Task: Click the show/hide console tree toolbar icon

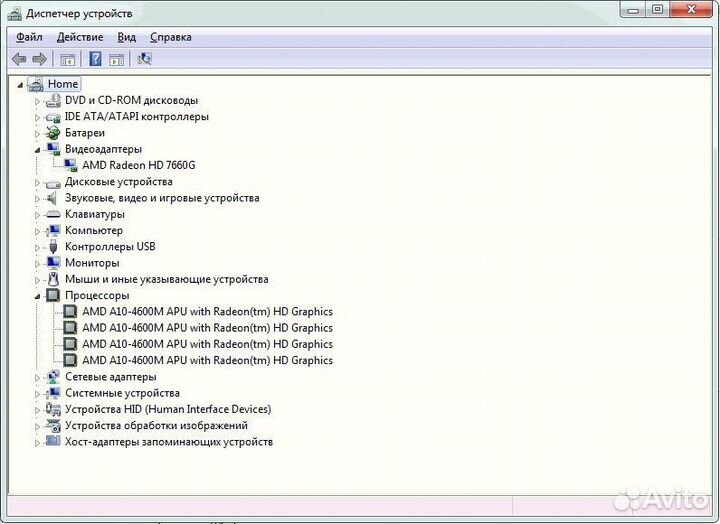Action: [x=68, y=59]
